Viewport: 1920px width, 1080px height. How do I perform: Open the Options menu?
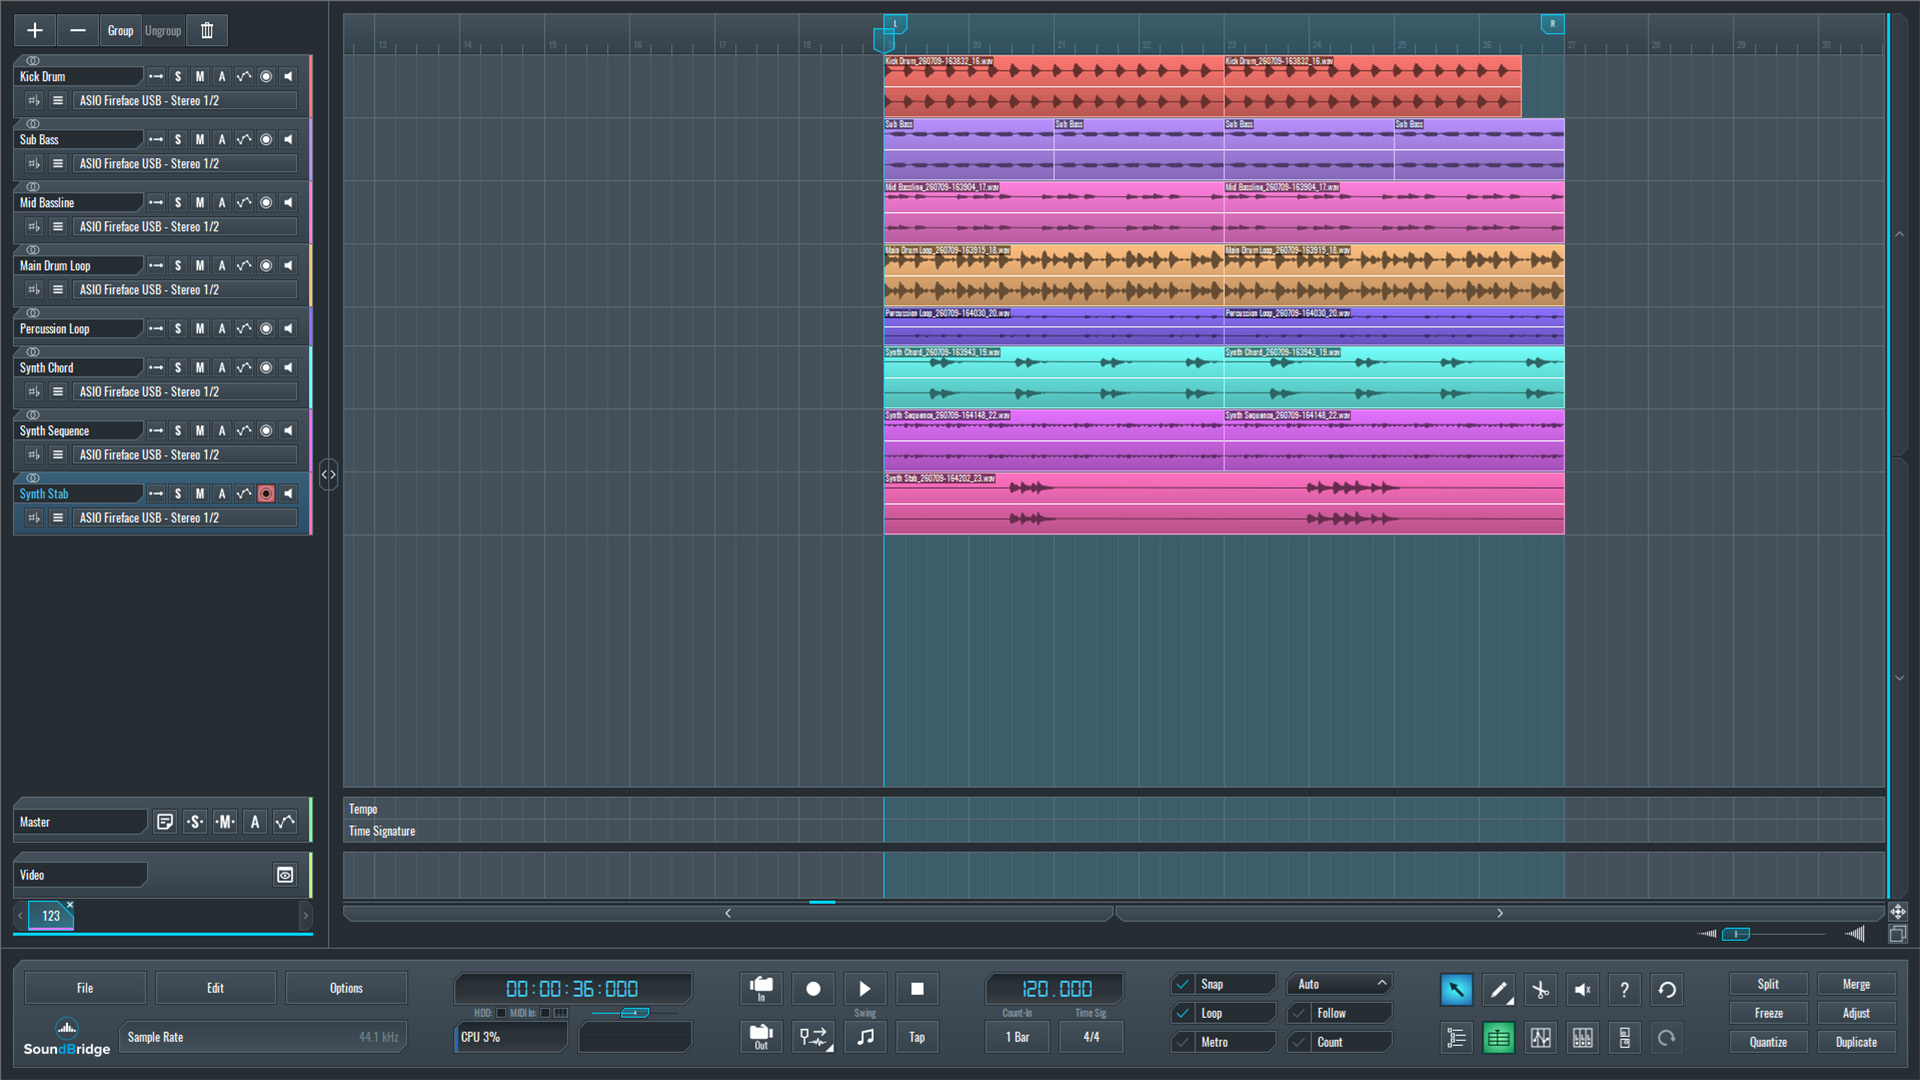[346, 988]
